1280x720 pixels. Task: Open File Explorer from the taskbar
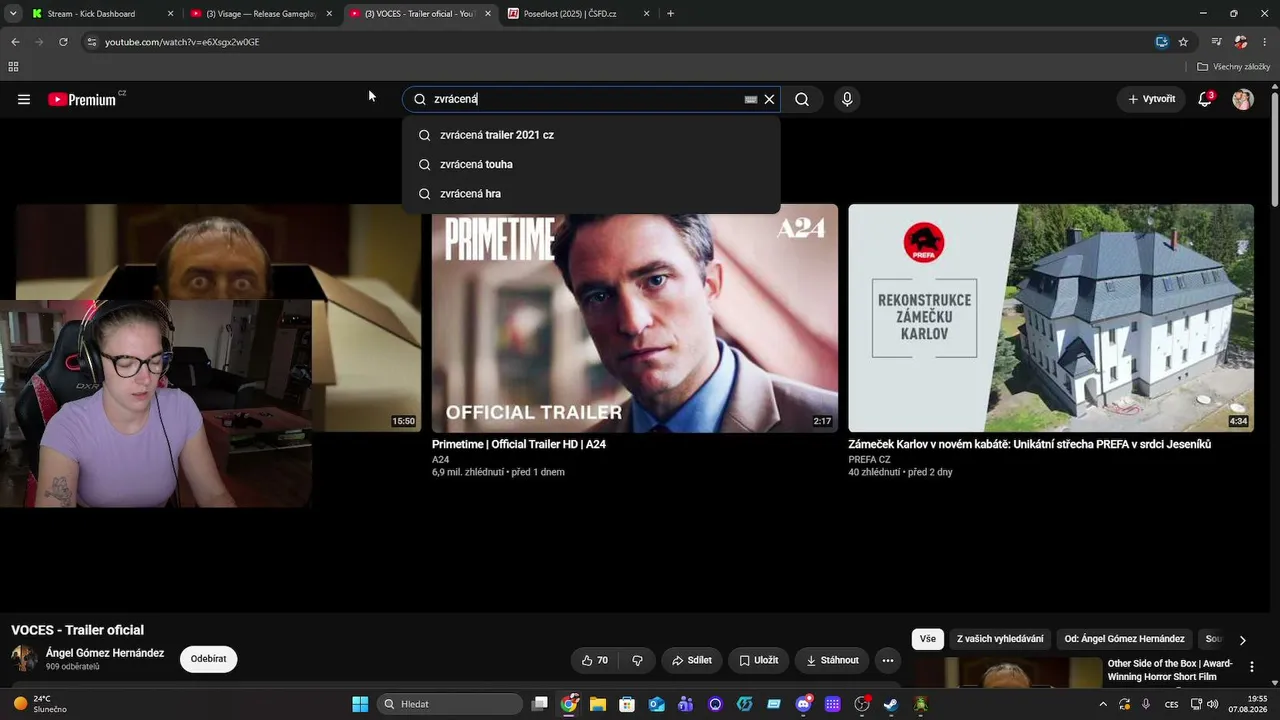coord(598,704)
